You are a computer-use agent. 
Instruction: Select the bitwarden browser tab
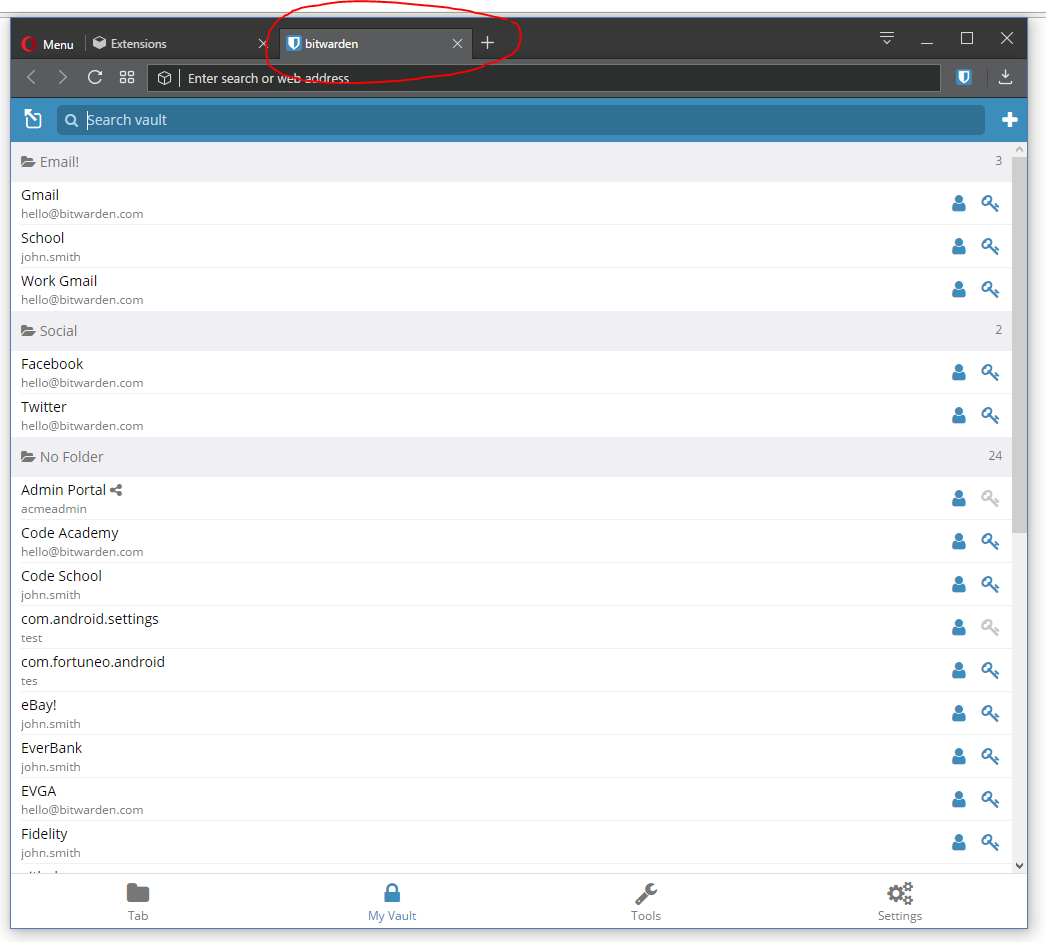pyautogui.click(x=376, y=43)
